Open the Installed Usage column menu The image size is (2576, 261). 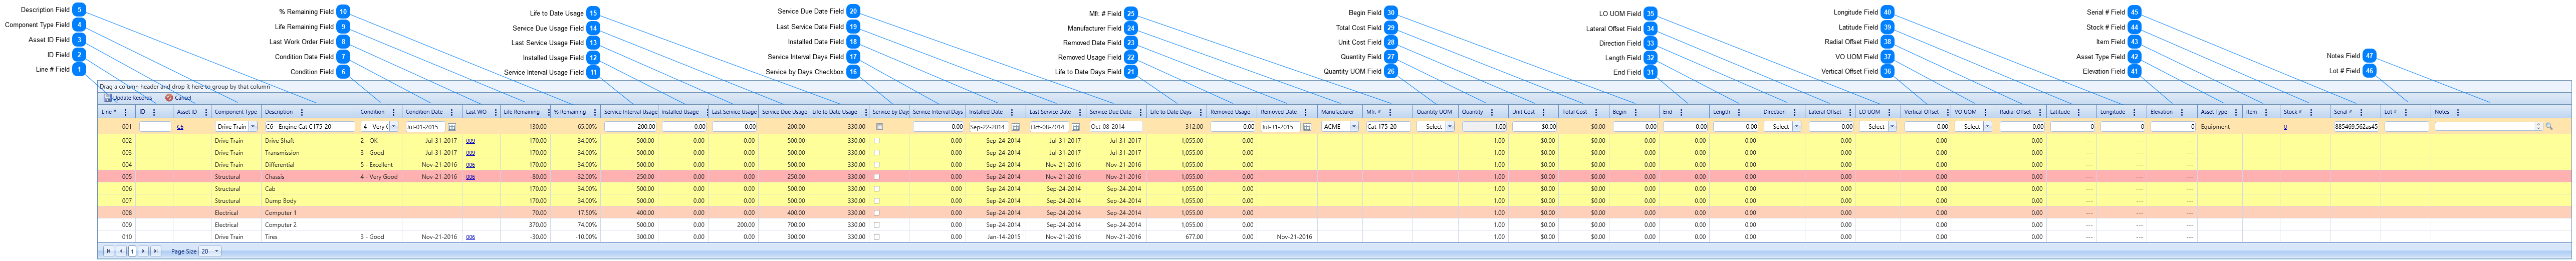point(708,112)
